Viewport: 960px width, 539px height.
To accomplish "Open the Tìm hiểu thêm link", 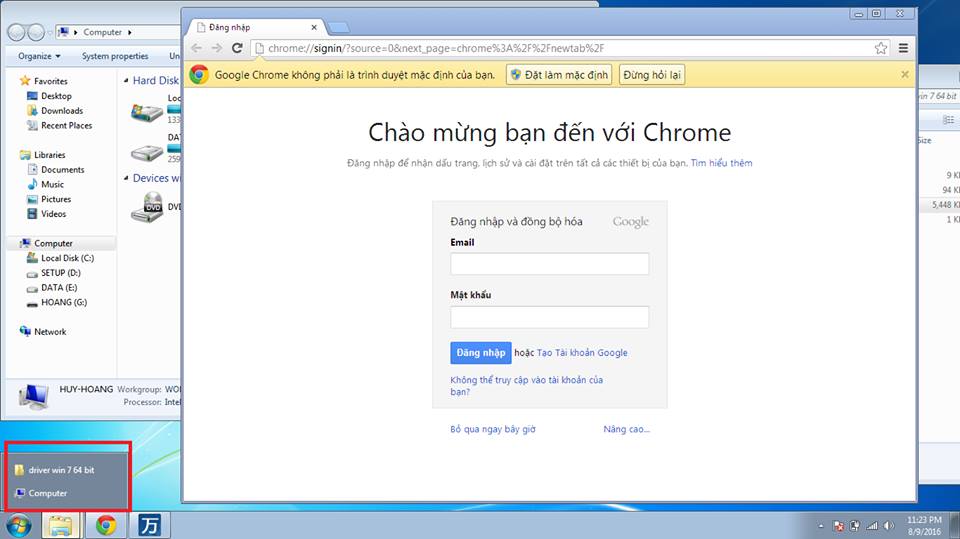I will (x=721, y=163).
